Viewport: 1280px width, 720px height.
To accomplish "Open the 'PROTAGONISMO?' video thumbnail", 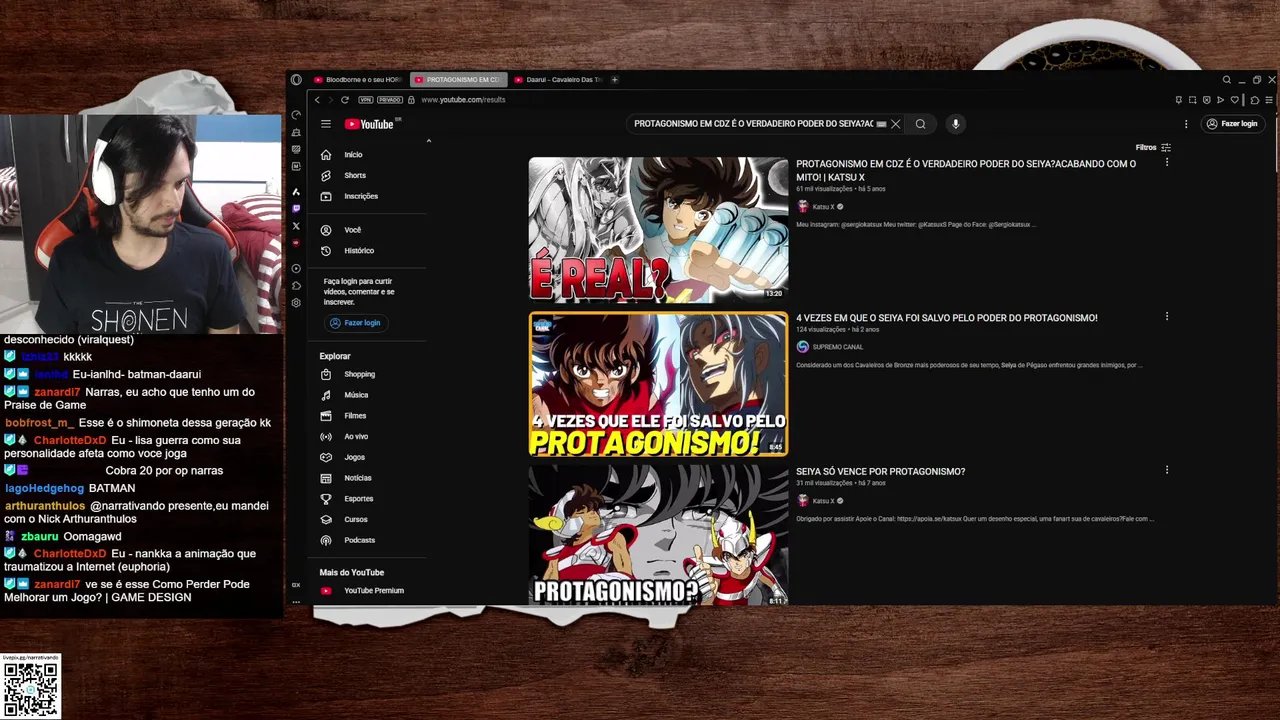I will point(658,535).
